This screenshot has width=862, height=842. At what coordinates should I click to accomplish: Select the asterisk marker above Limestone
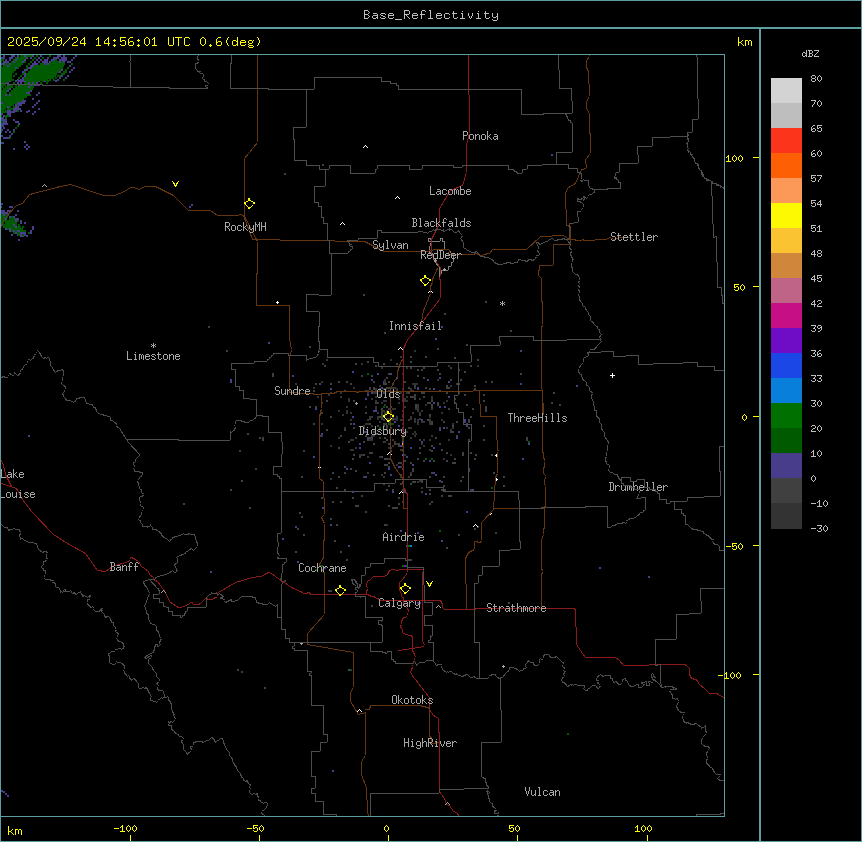coord(153,345)
